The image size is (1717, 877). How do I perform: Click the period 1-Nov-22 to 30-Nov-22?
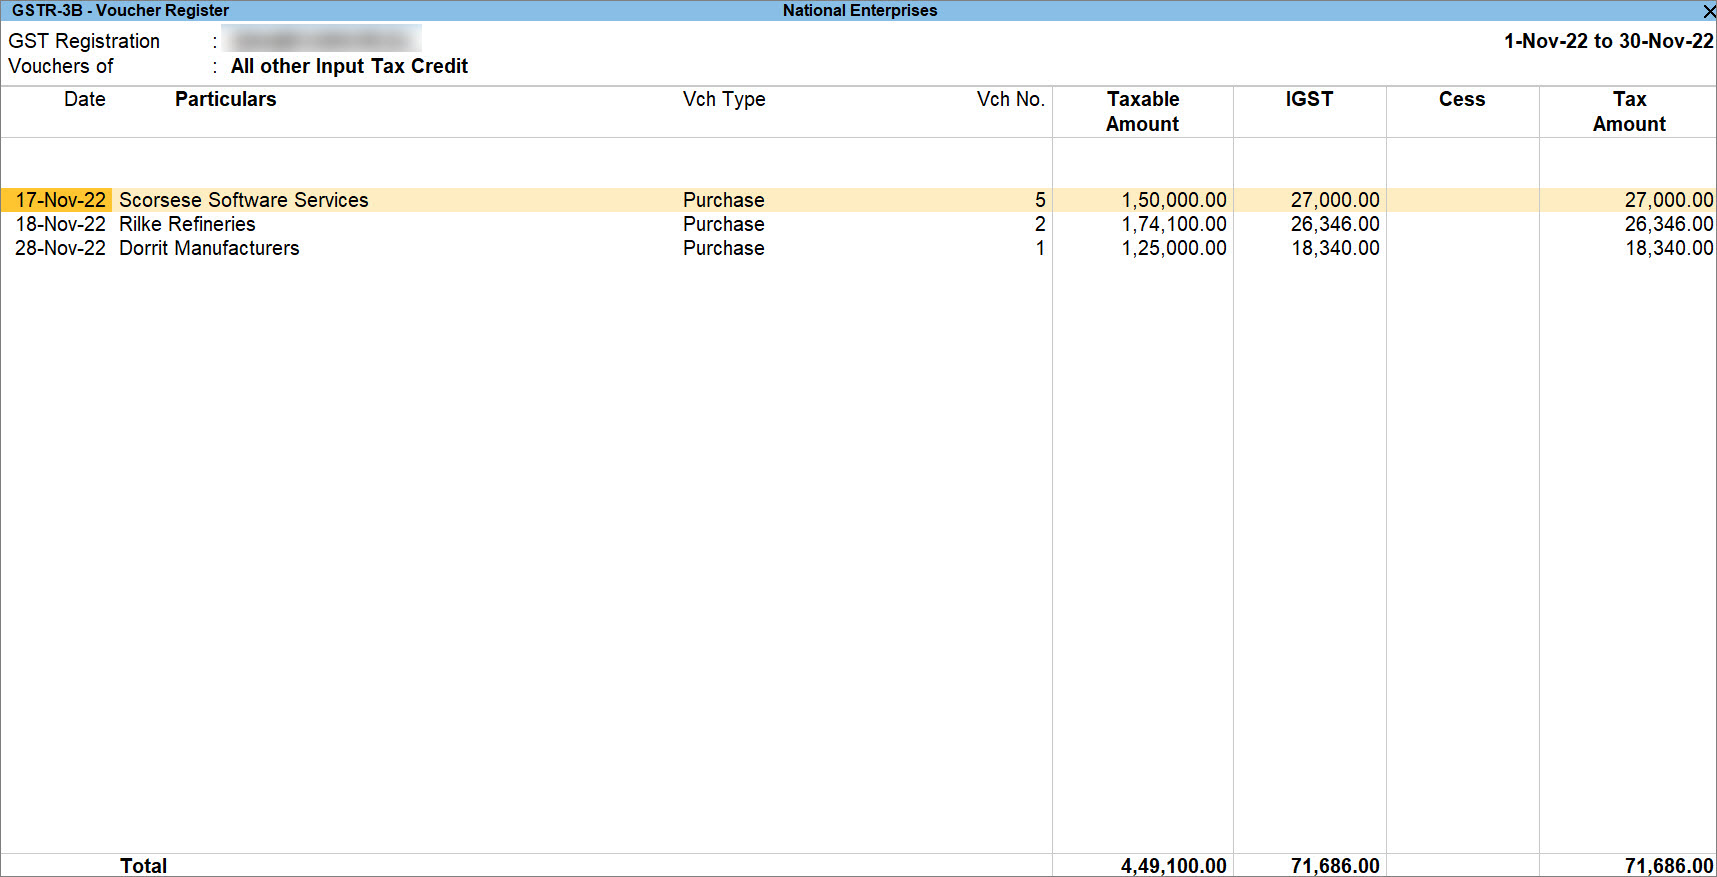tap(1609, 41)
